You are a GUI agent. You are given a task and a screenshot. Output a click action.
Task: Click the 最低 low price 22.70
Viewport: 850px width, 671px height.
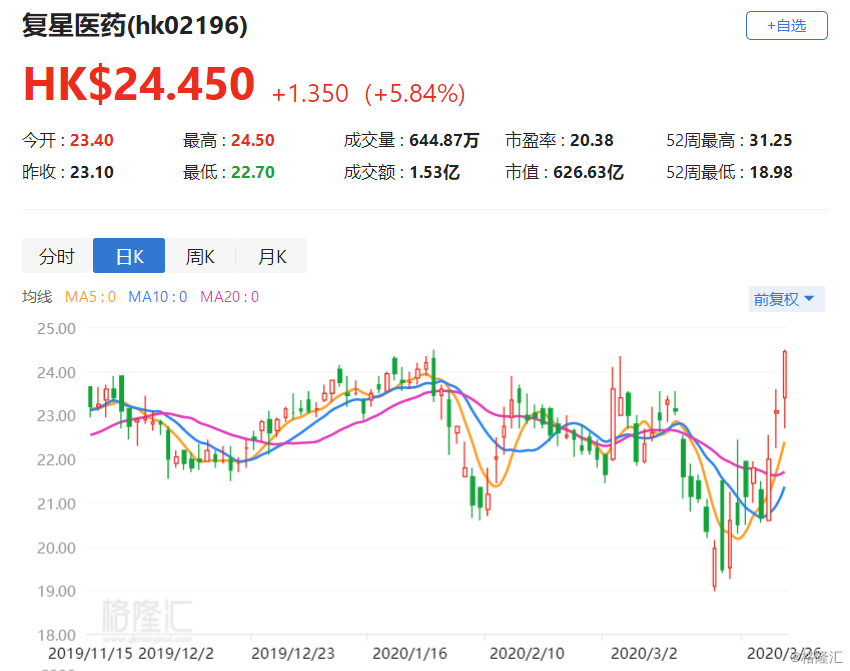pyautogui.click(x=253, y=172)
